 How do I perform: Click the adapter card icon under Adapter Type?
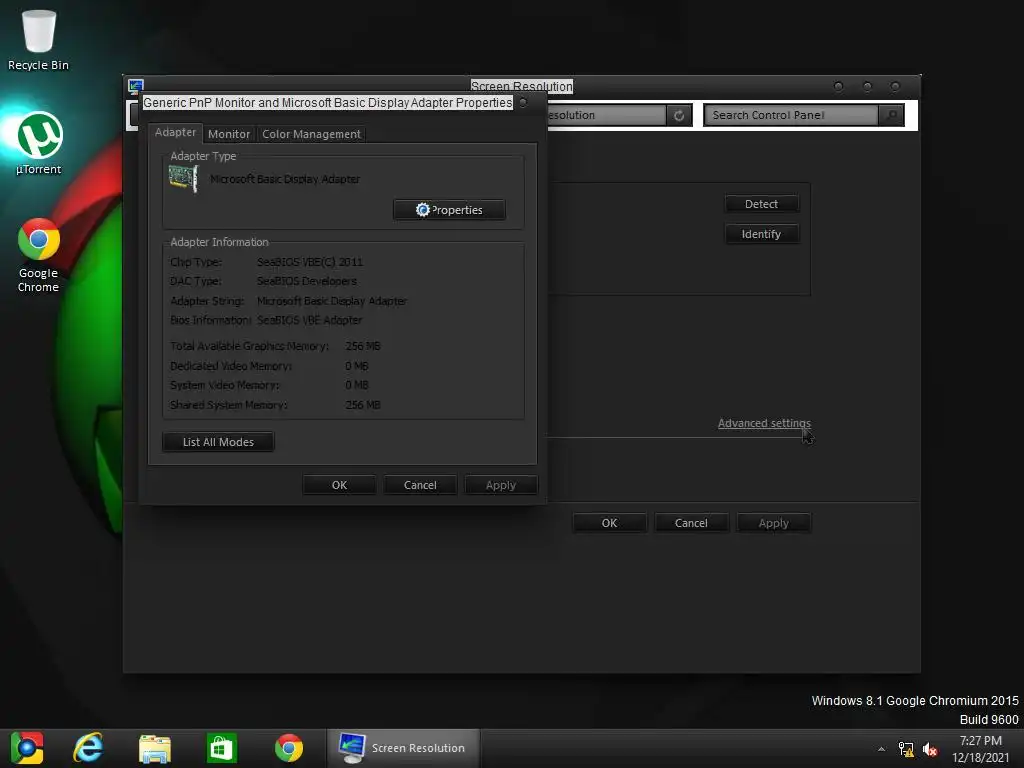point(183,178)
